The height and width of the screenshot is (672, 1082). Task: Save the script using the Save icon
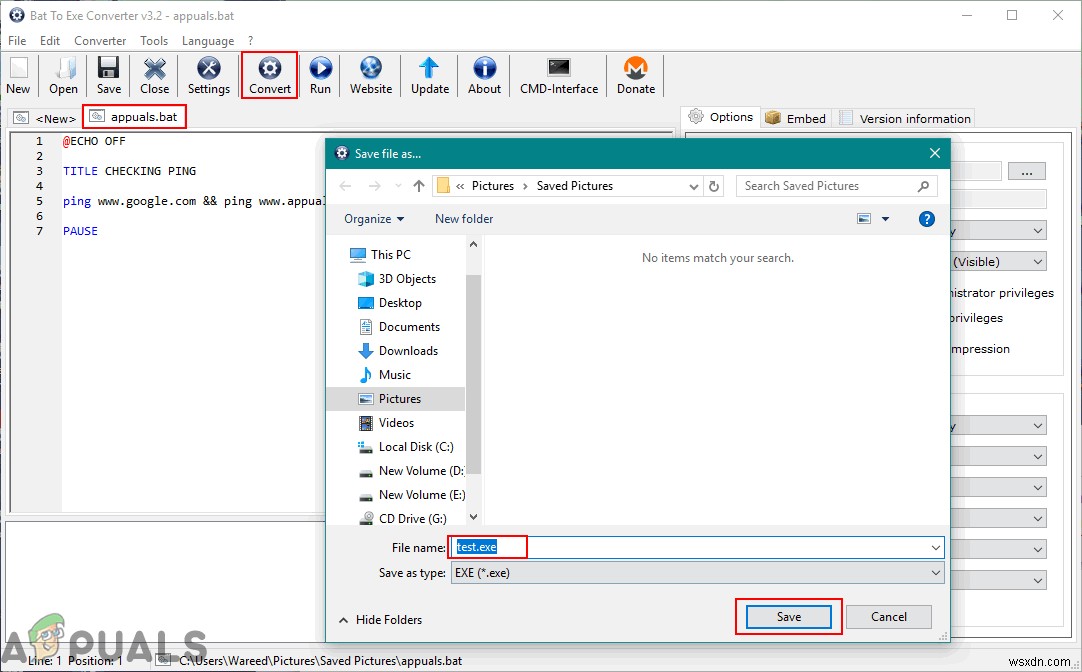(107, 75)
